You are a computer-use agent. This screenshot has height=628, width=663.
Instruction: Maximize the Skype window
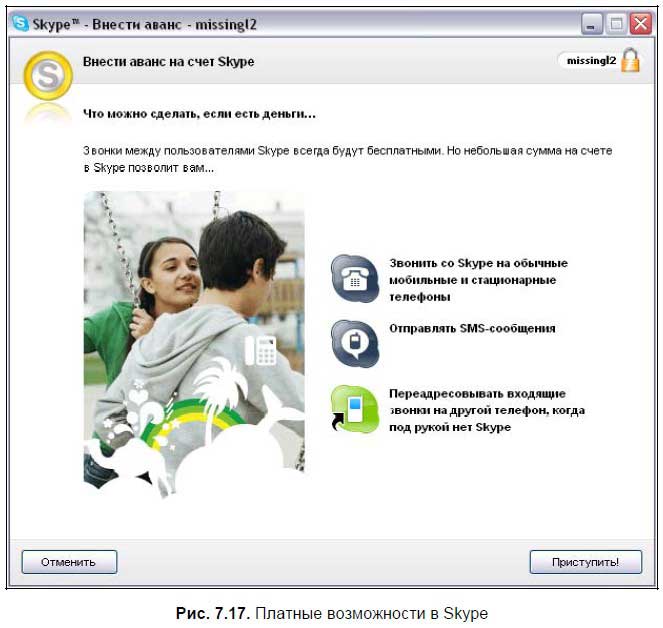click(x=616, y=22)
